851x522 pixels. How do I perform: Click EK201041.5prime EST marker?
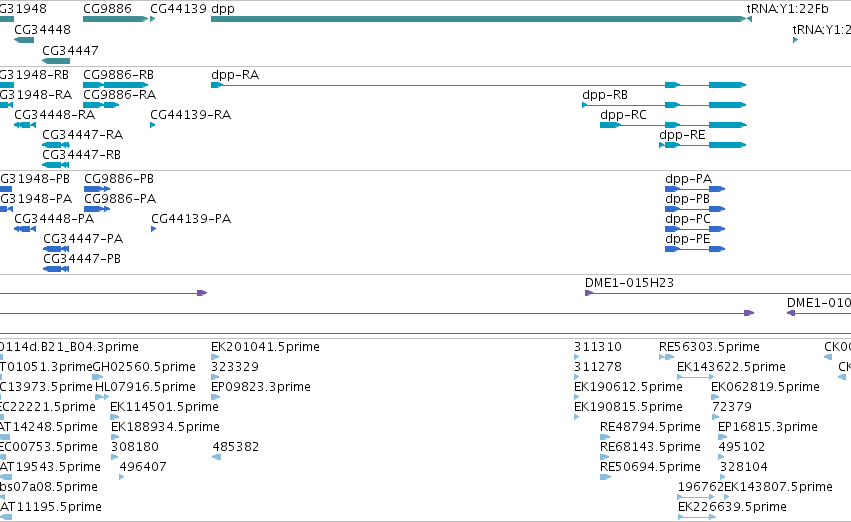[215, 357]
